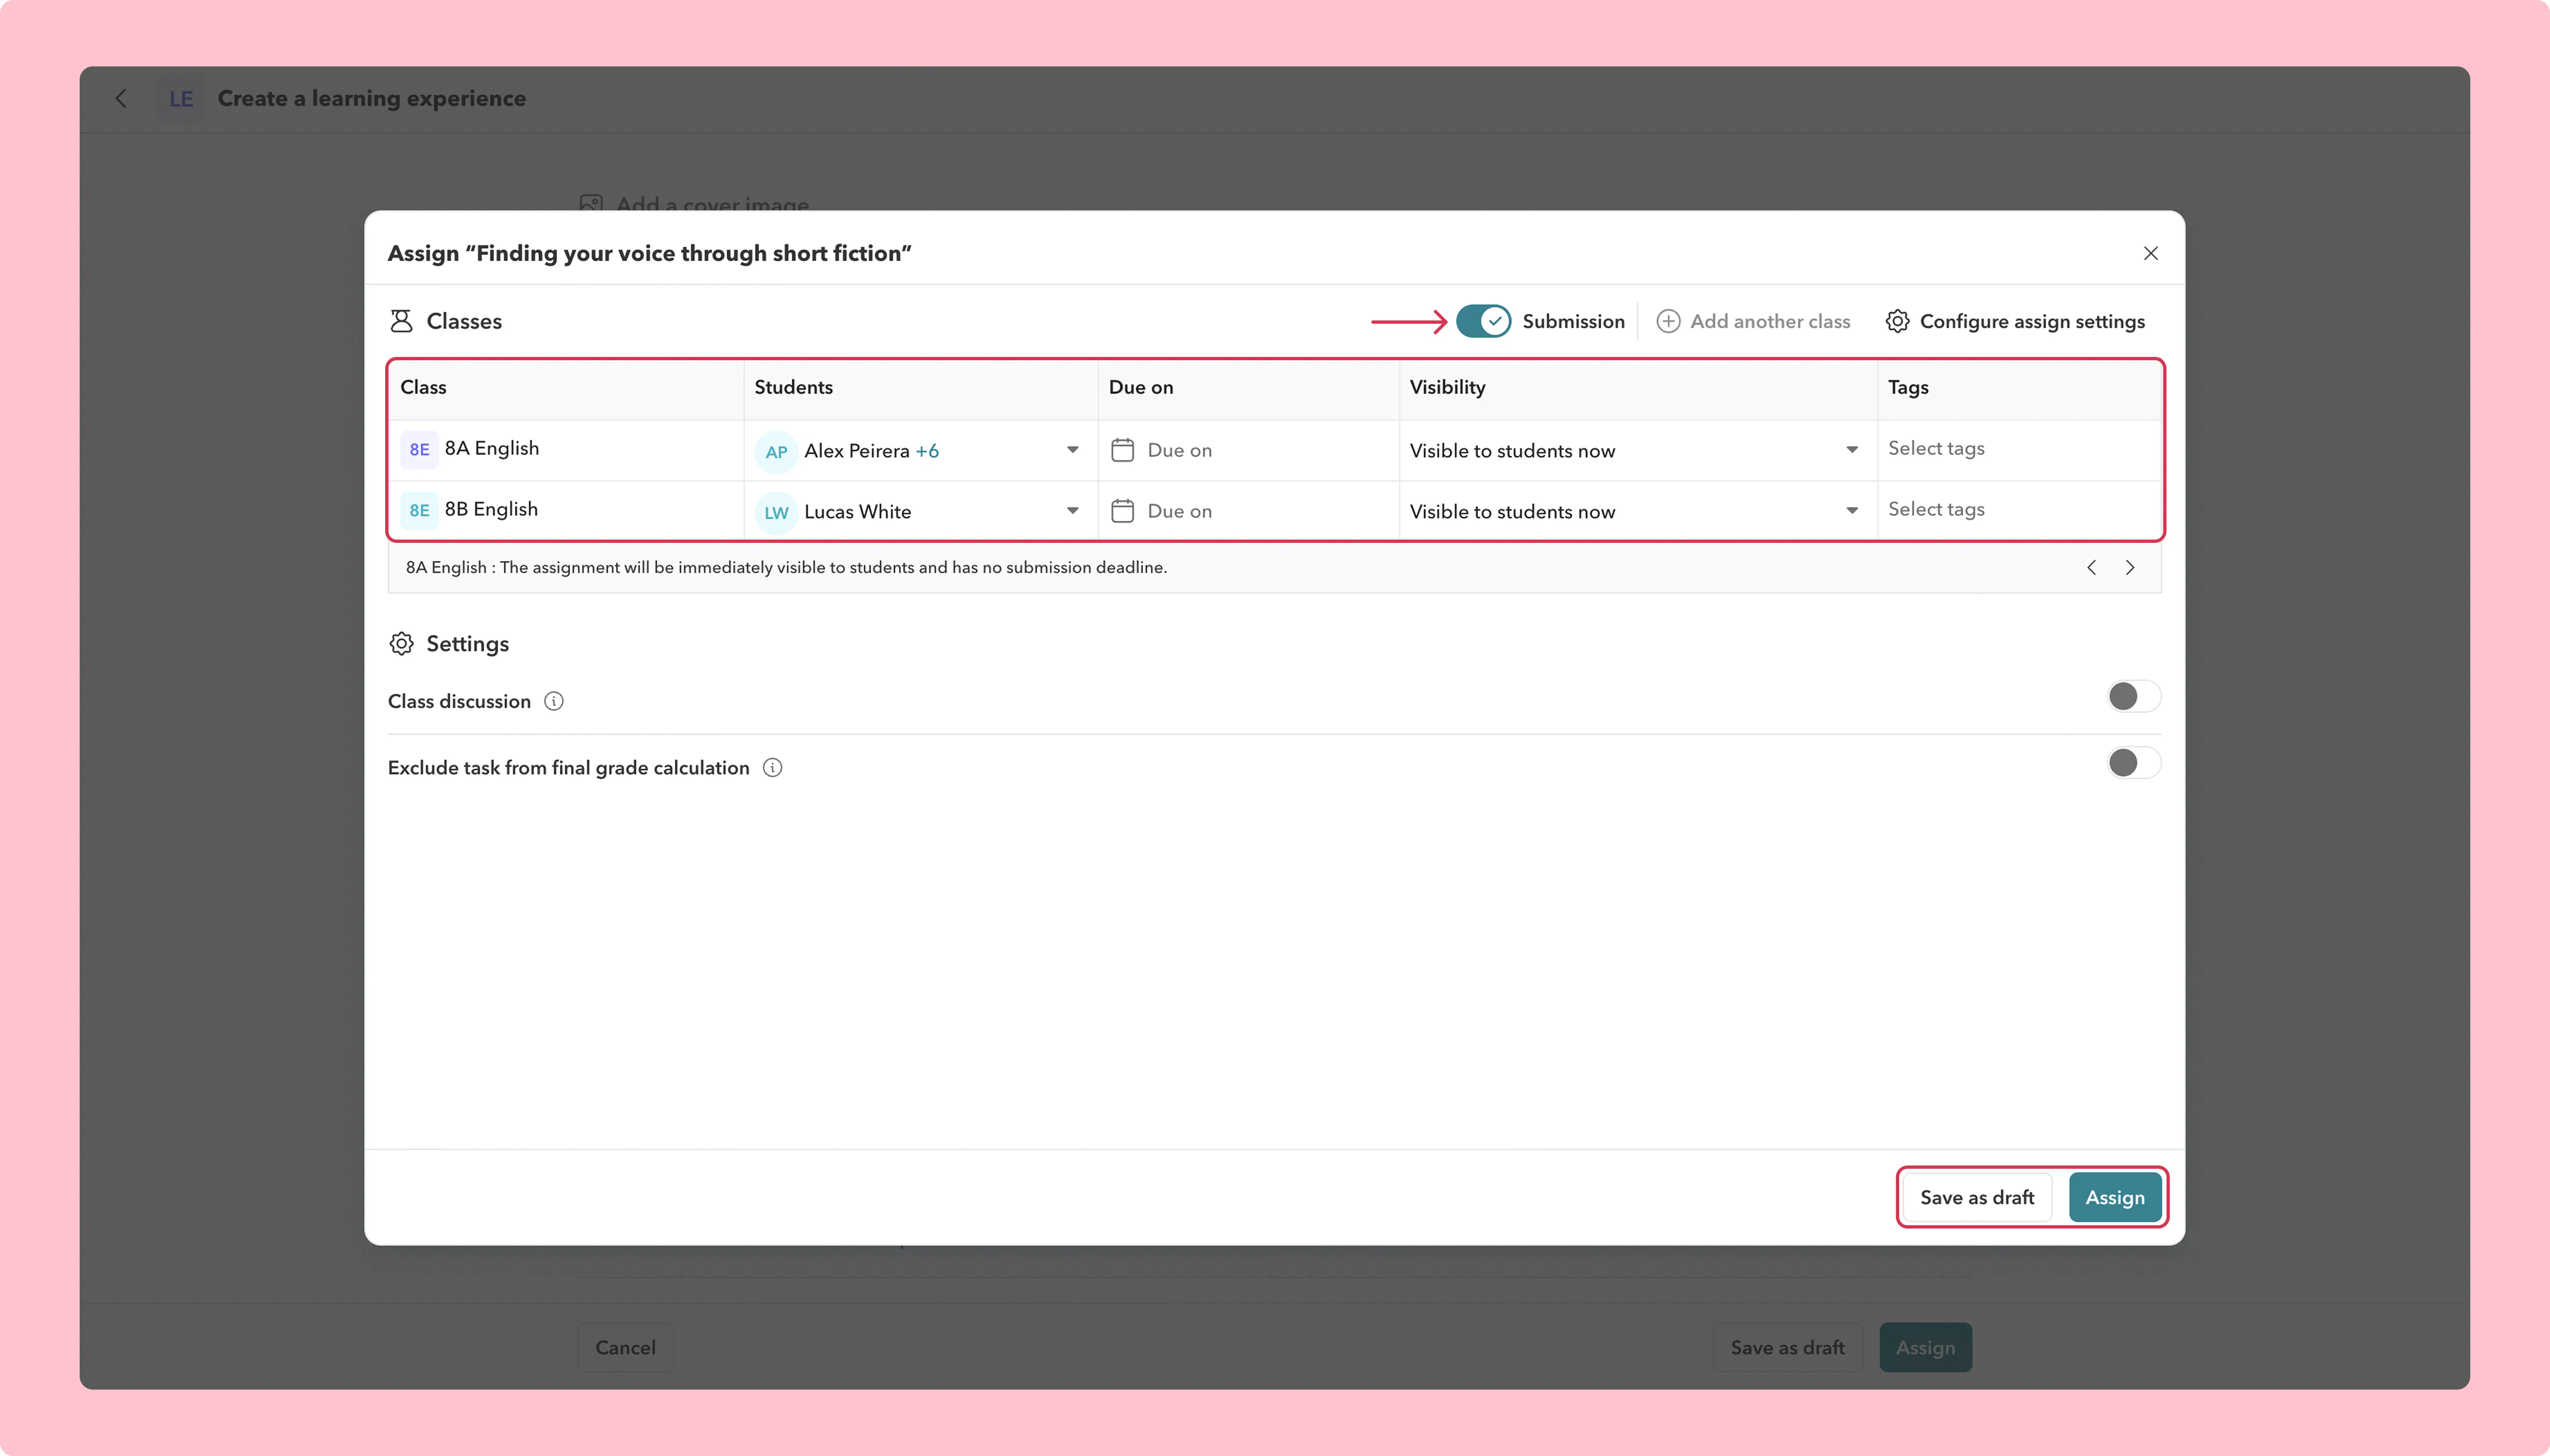Image resolution: width=2550 pixels, height=1456 pixels.
Task: Click Save as draft in the dialog
Action: click(1977, 1197)
